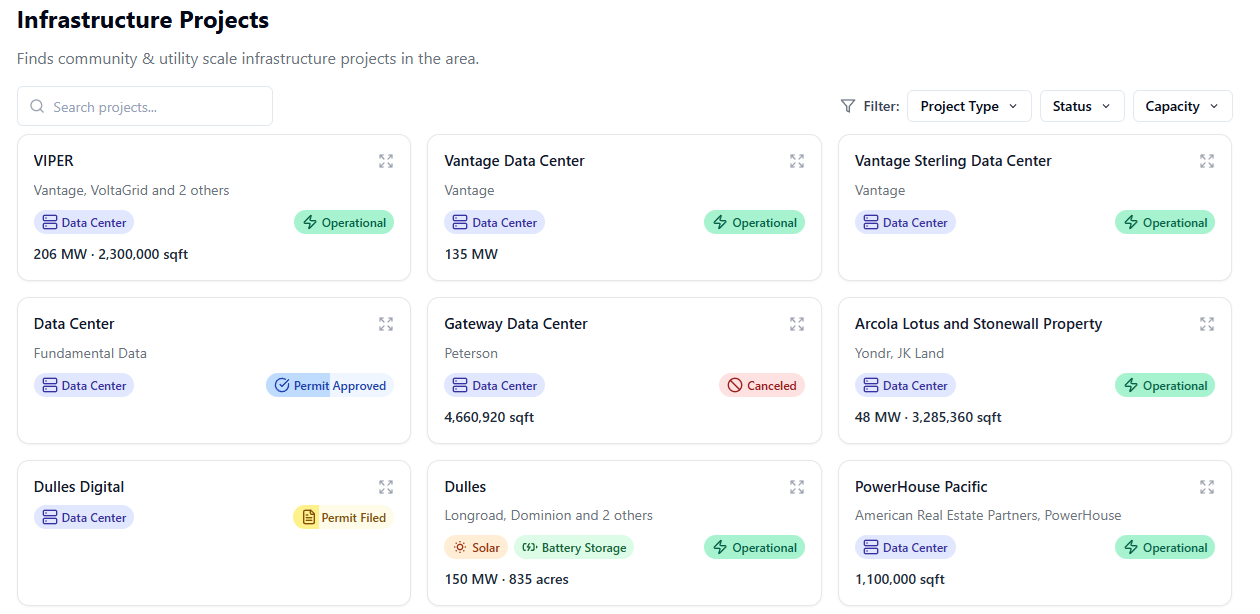Viewport: 1260px width, 614px height.
Task: Click Data Center tag on PowerHouse Pacific
Action: pos(905,547)
